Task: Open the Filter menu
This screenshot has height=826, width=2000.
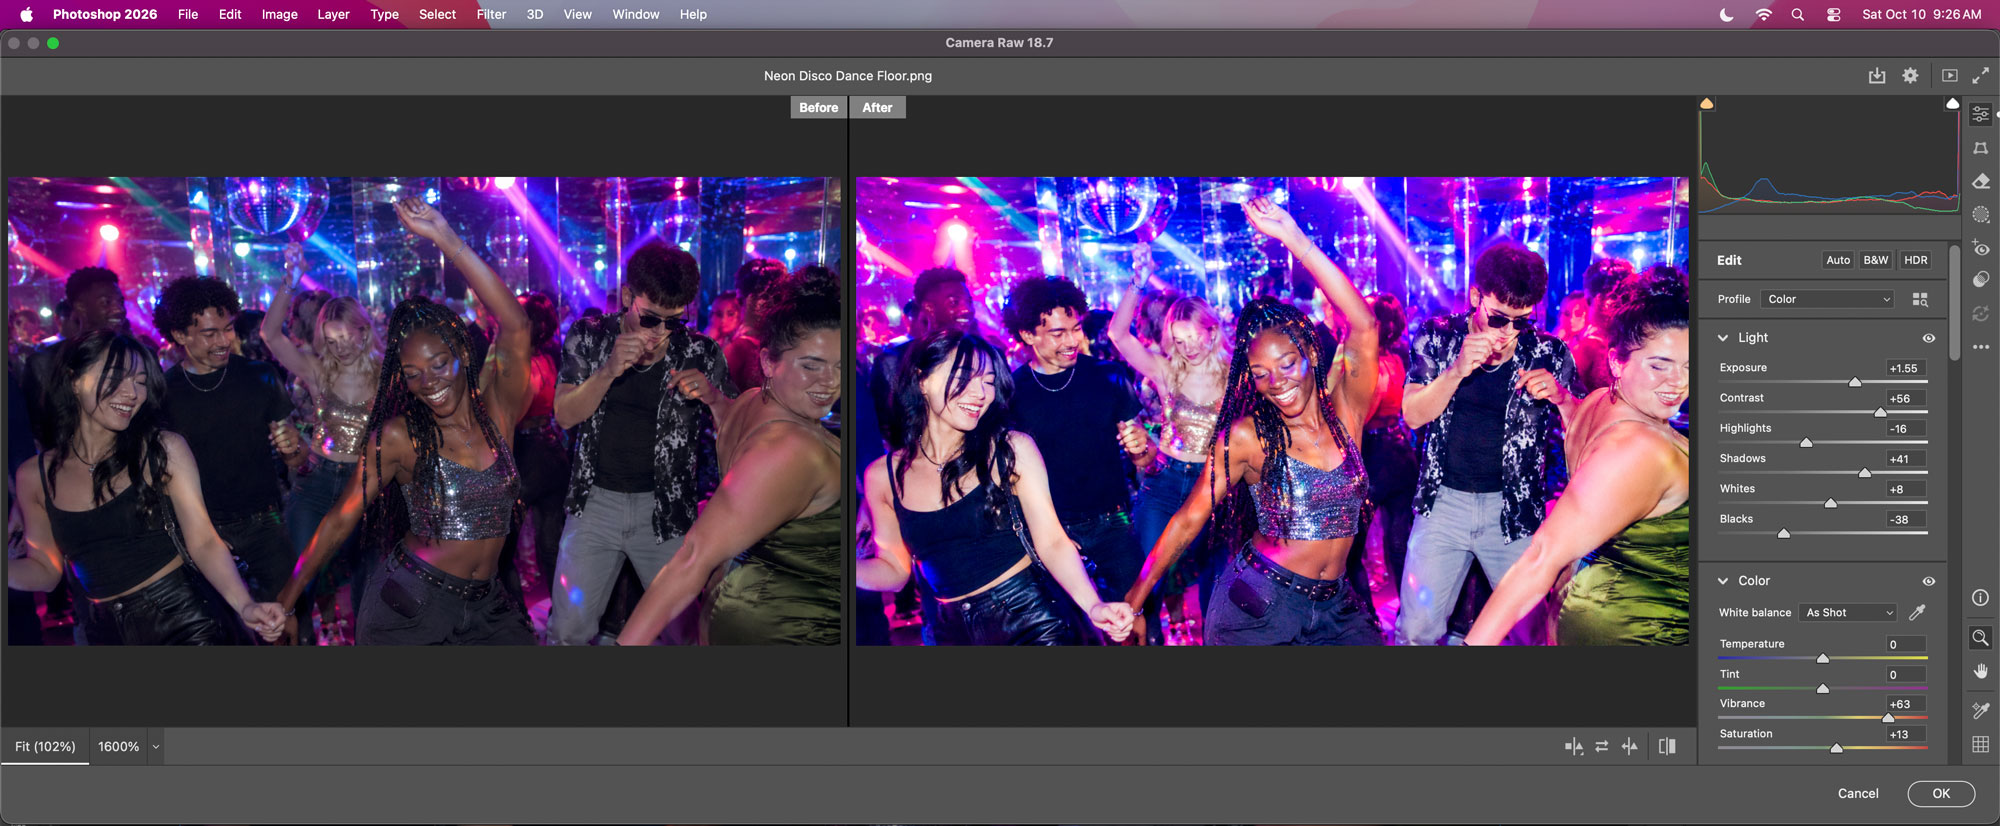Action: click(x=491, y=14)
